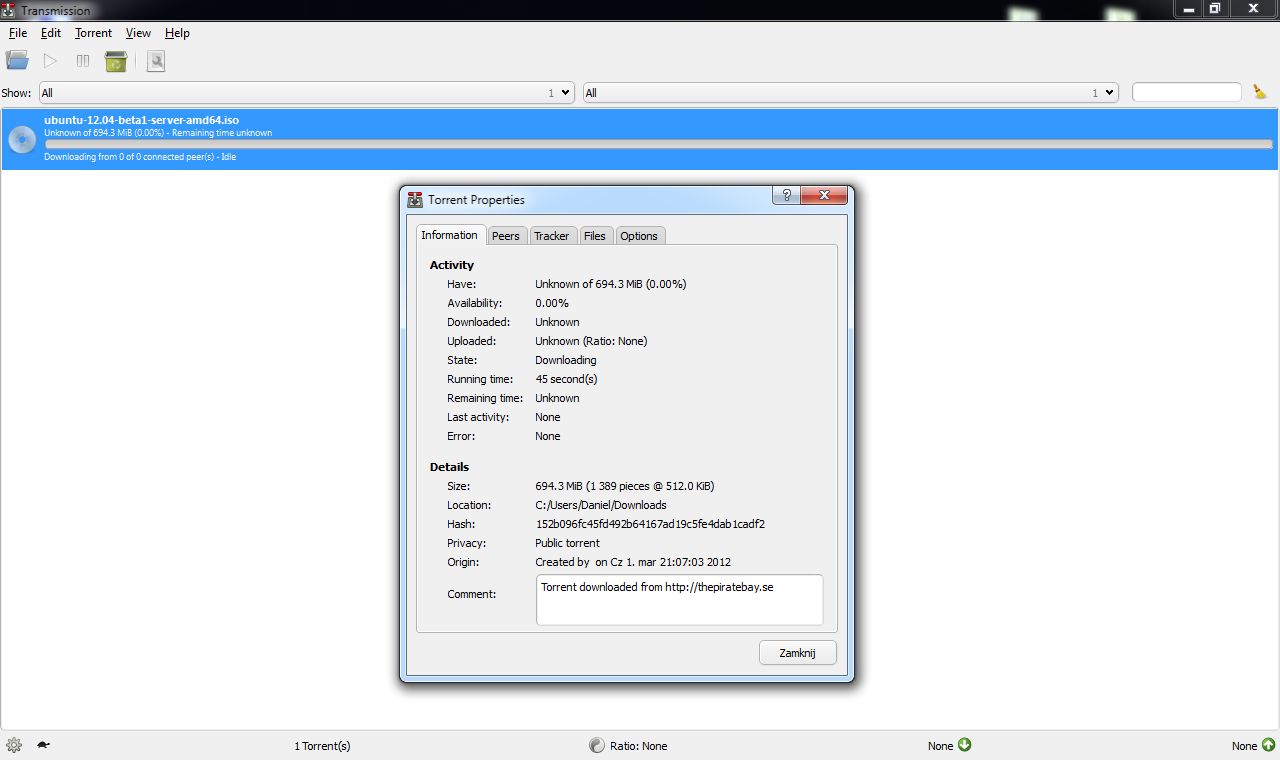
Task: Switch to the Information tab
Action: pos(450,235)
